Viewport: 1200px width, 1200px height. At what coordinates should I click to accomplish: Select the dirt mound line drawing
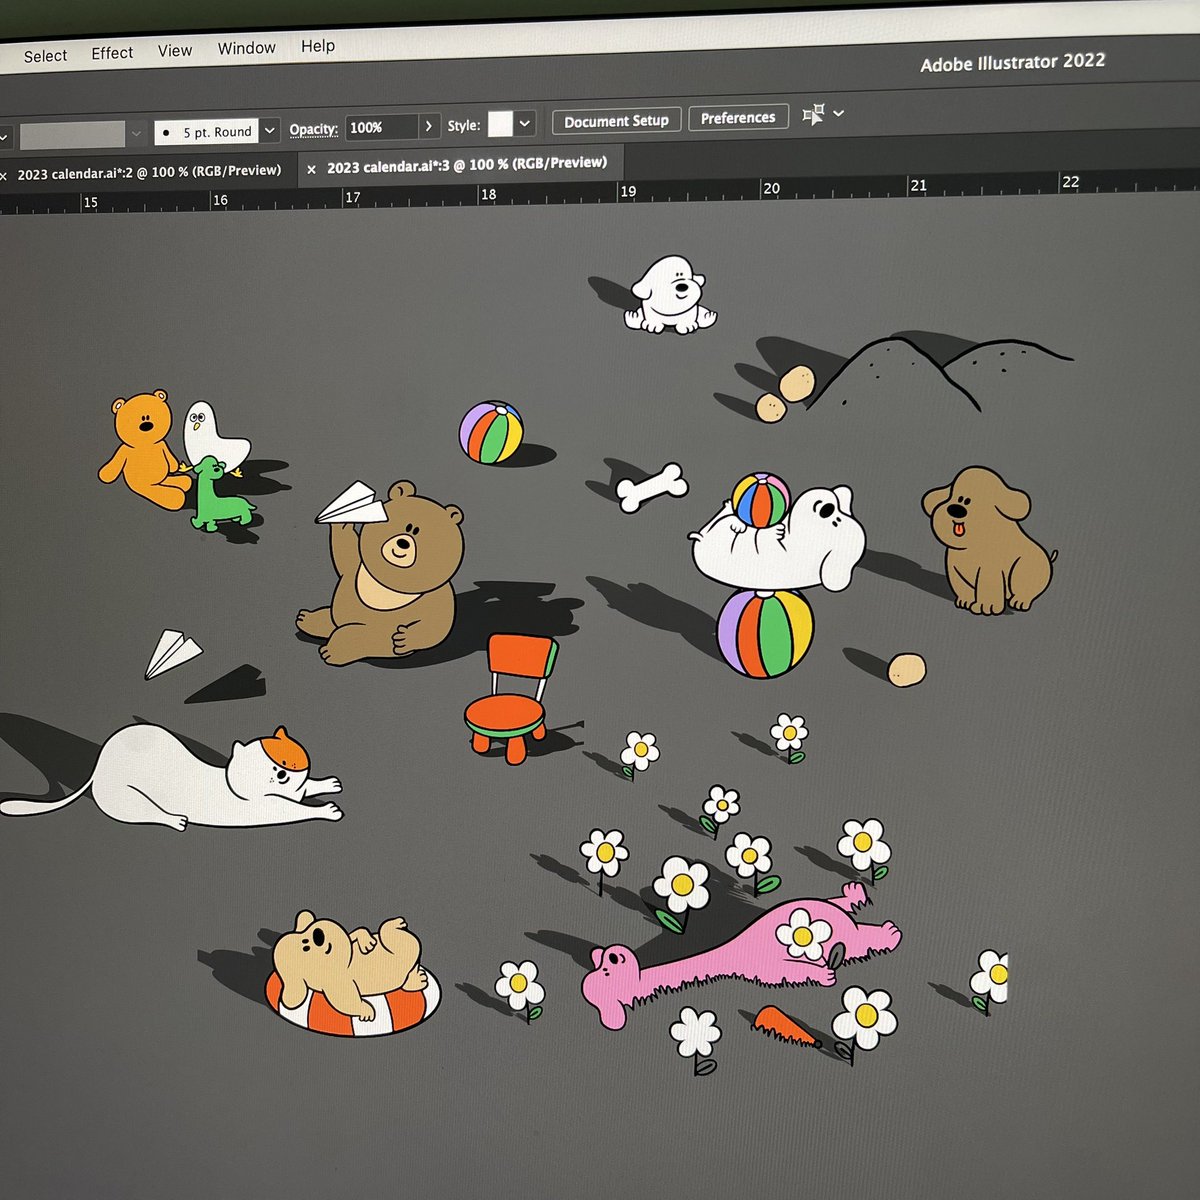click(938, 373)
